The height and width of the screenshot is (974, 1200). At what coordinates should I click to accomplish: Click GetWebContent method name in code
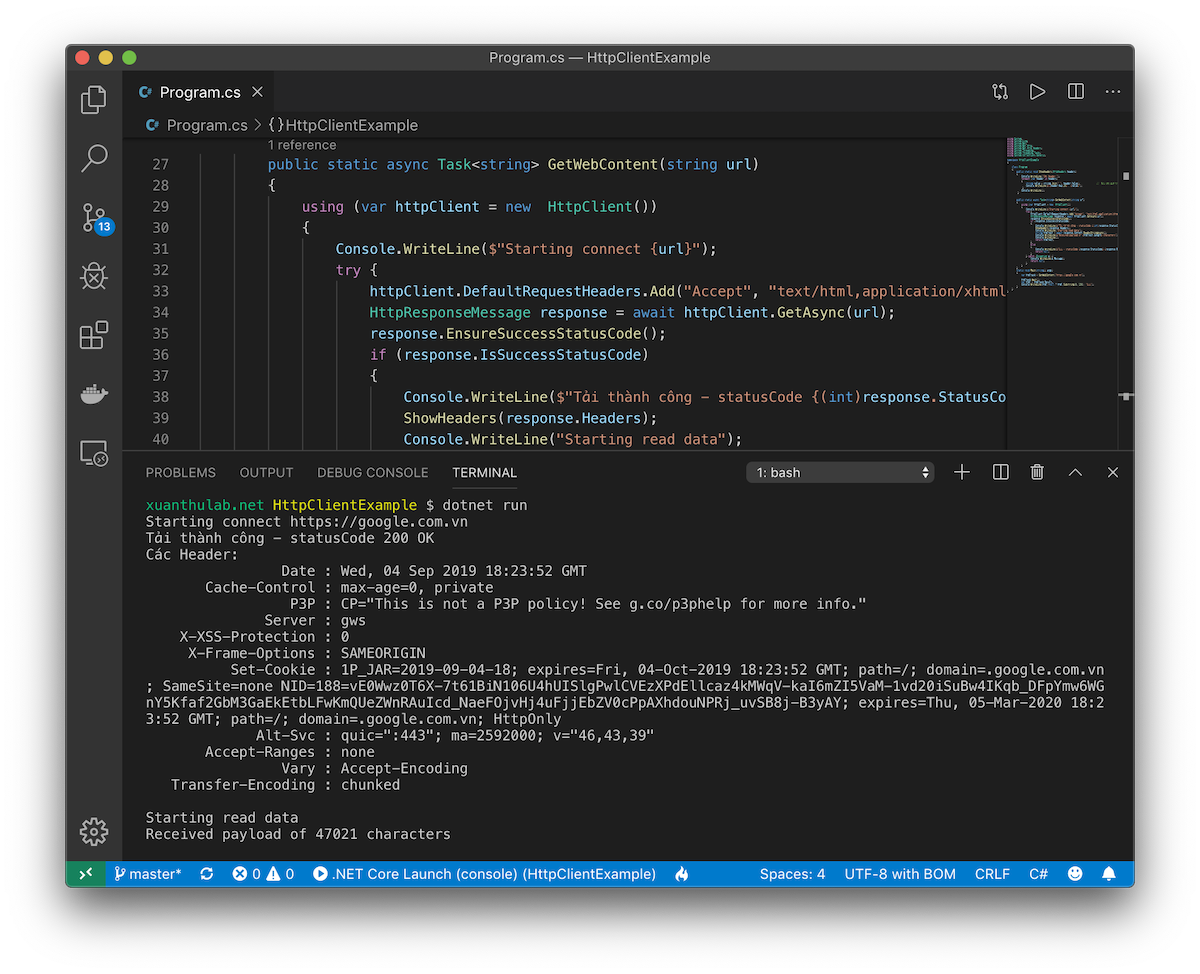[603, 164]
